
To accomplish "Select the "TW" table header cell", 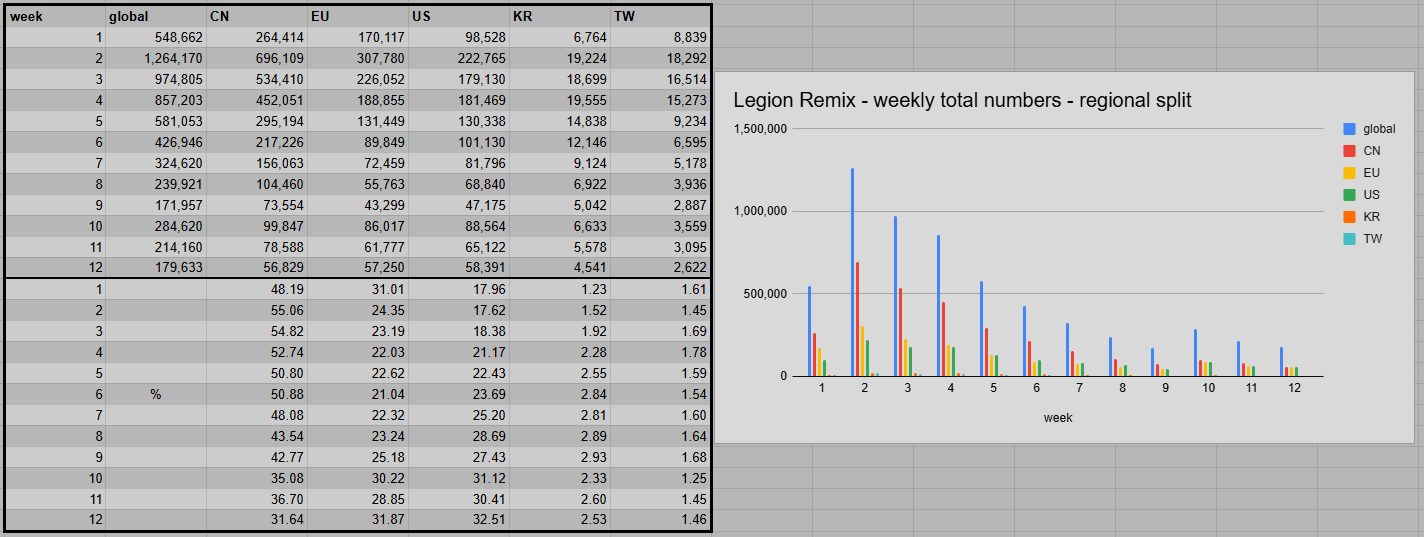I will tap(660, 16).
